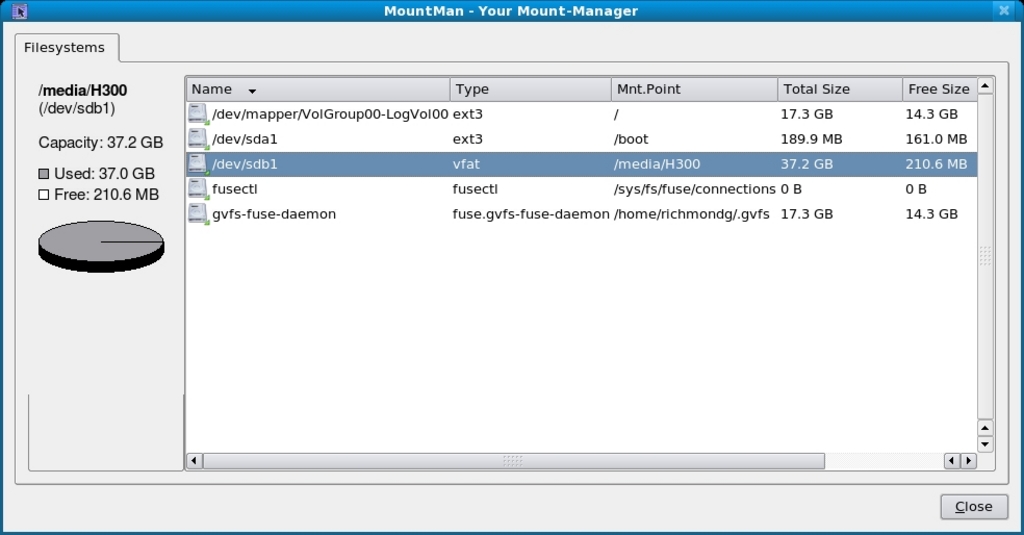Select the /dev/sdb1 filesystem name
Viewport: 1024px width, 535px height.
tap(244, 164)
